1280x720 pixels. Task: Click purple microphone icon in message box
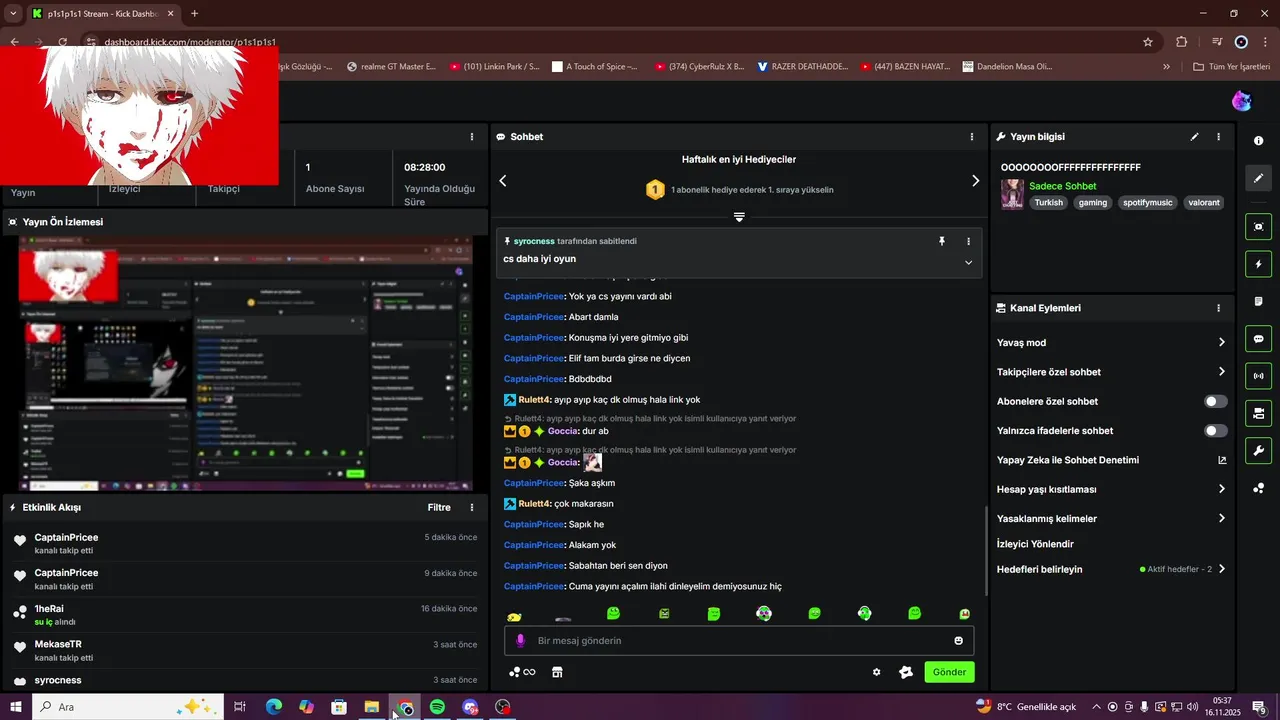[x=520, y=641]
